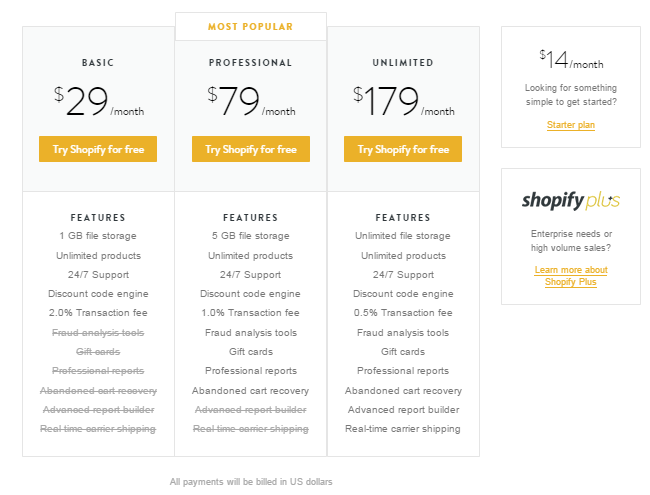The image size is (650, 495).
Task: Start free trial under Basic plan
Action: (98, 149)
